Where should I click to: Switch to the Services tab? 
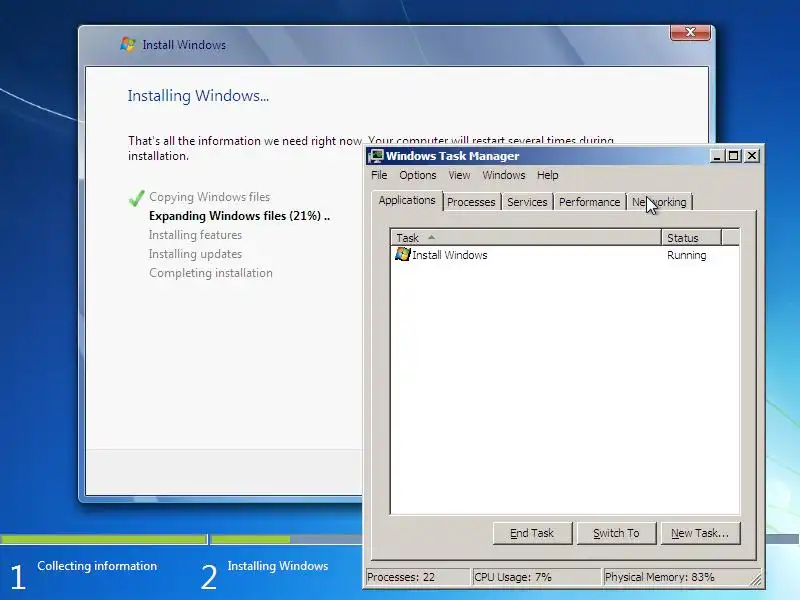[527, 202]
